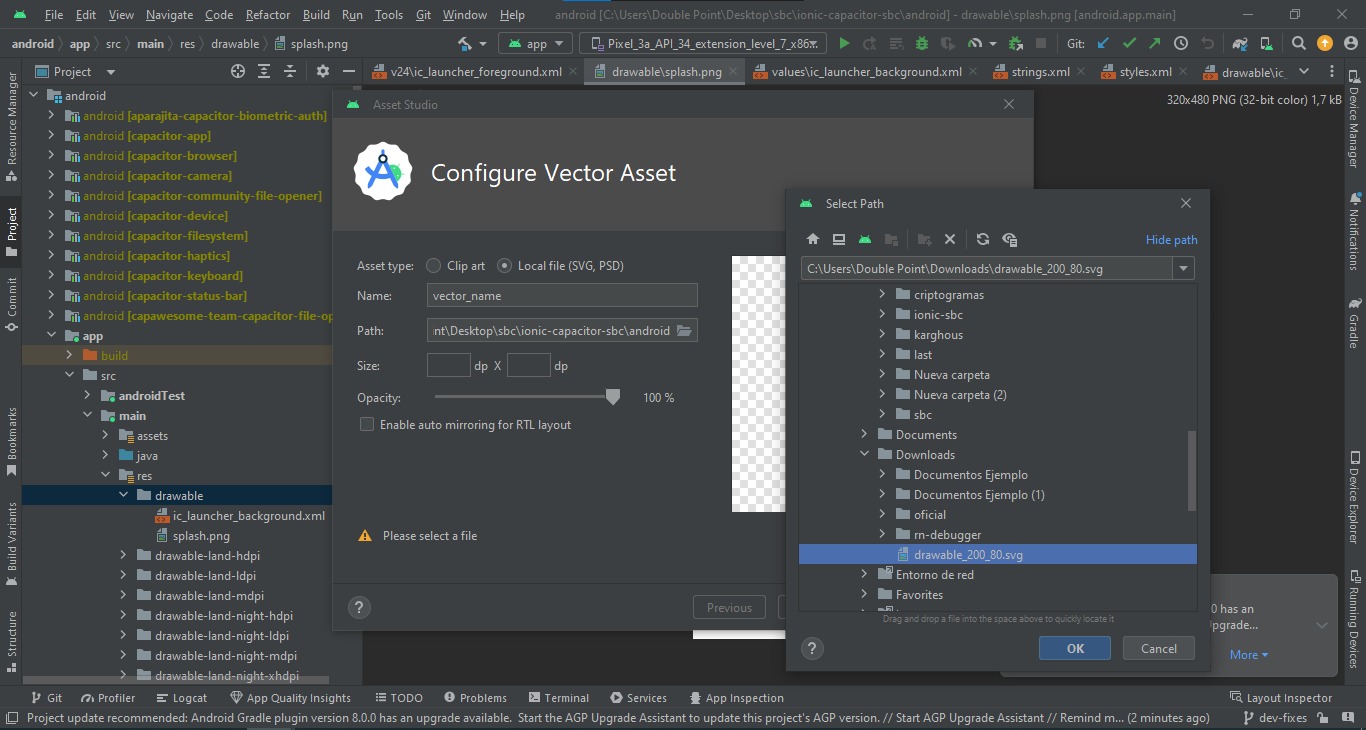Click the vector Name input field
This screenshot has height=730, width=1366.
pos(562,296)
